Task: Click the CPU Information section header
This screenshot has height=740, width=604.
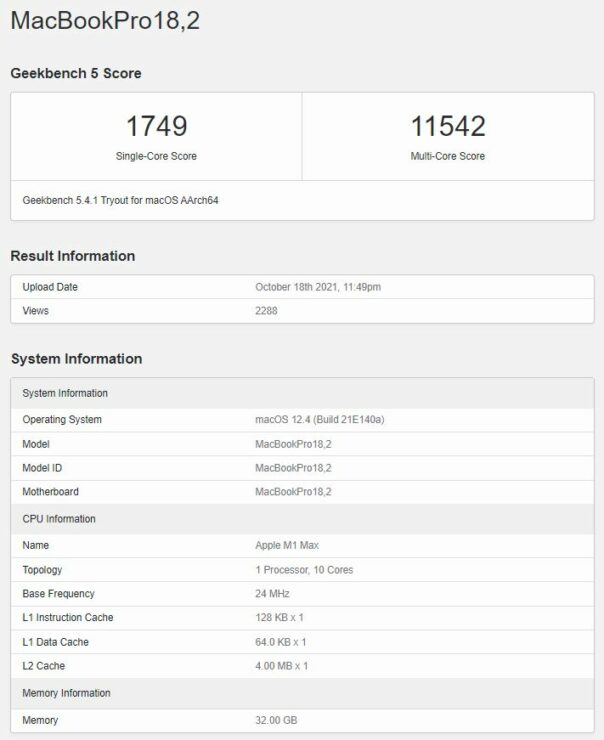Action: tap(302, 519)
